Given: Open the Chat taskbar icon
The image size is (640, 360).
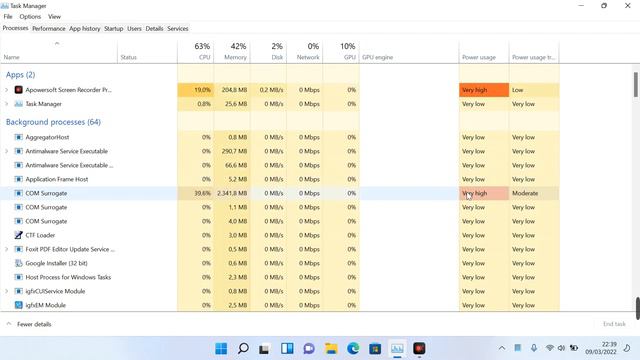Looking at the screenshot, I should (x=309, y=349).
